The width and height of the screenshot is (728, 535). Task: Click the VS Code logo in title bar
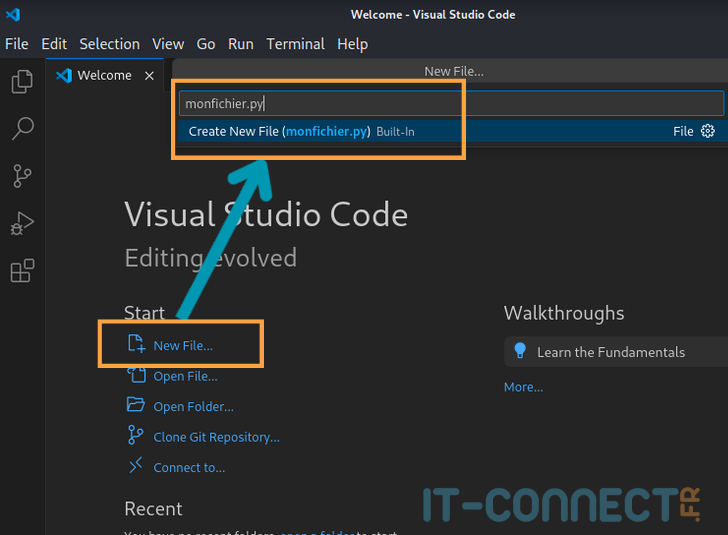[13, 15]
